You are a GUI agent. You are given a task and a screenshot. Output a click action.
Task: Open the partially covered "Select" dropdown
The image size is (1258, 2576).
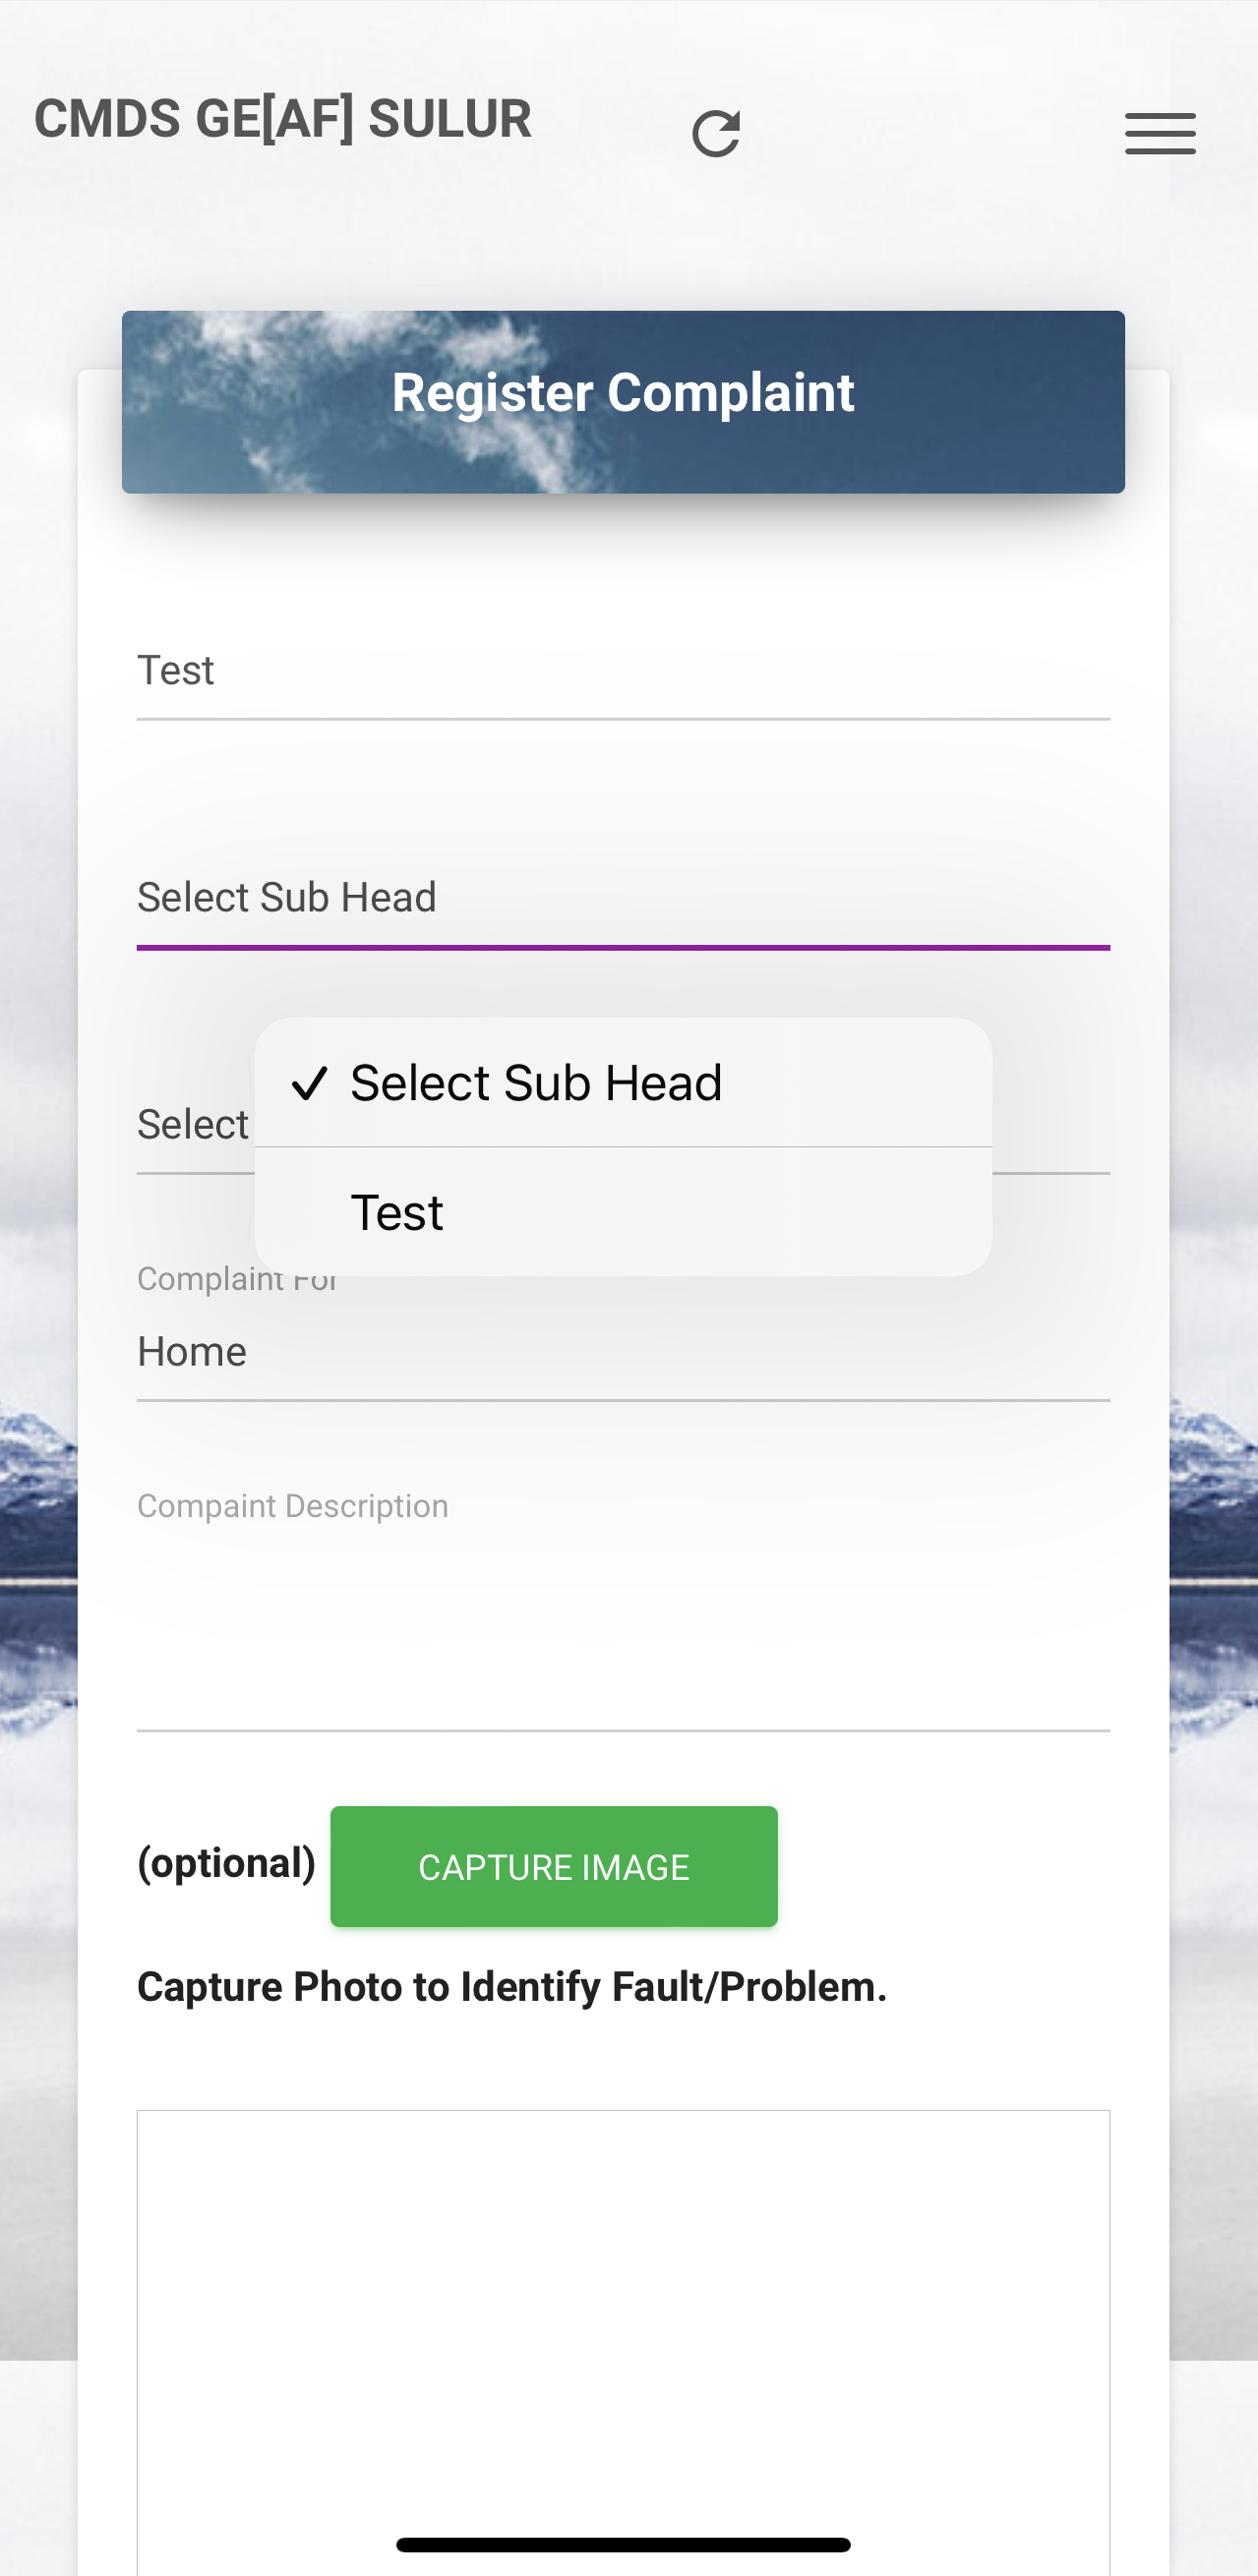click(193, 1125)
